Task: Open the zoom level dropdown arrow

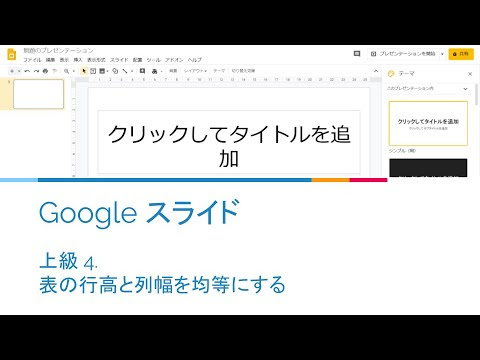Action: pyautogui.click(x=74, y=71)
